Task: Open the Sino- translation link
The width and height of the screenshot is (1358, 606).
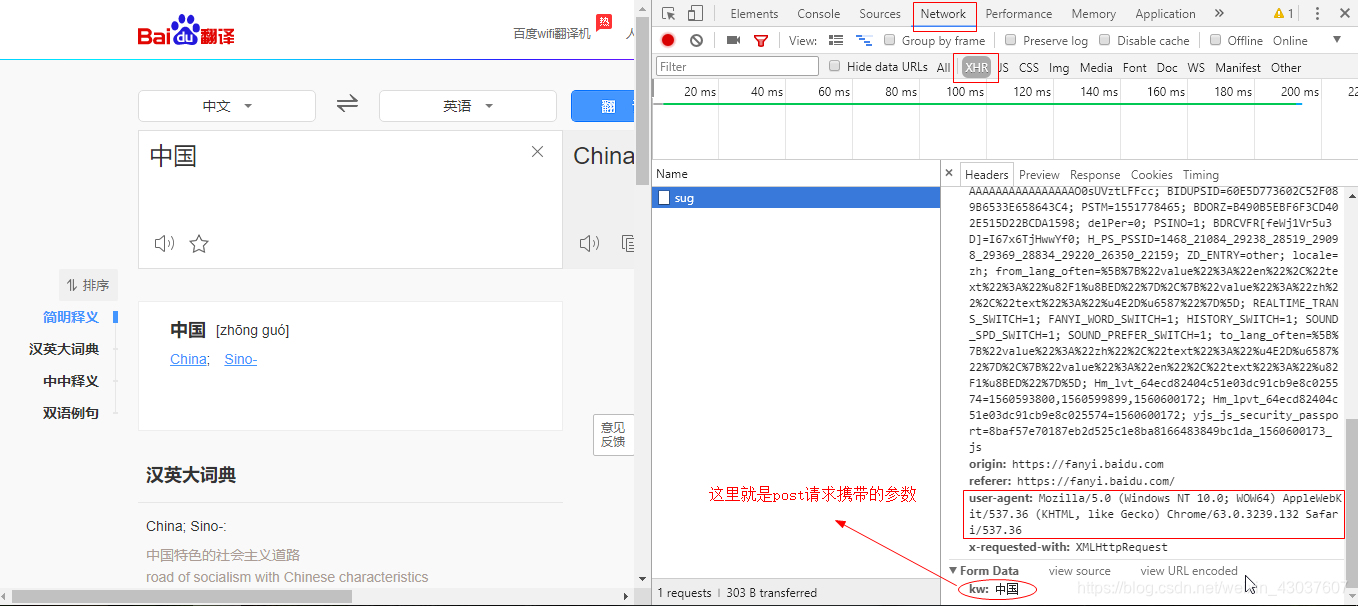Action: coord(240,359)
